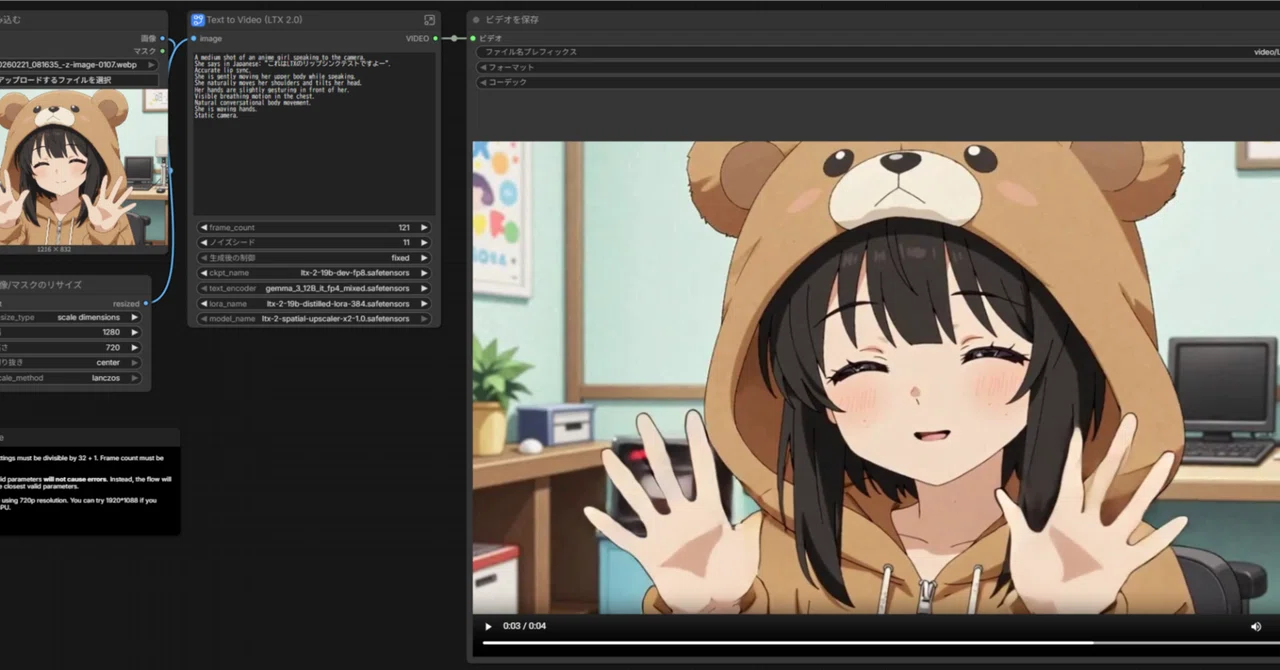Increase ノイズシード with right arrow
This screenshot has height=670, width=1280.
[x=424, y=243]
